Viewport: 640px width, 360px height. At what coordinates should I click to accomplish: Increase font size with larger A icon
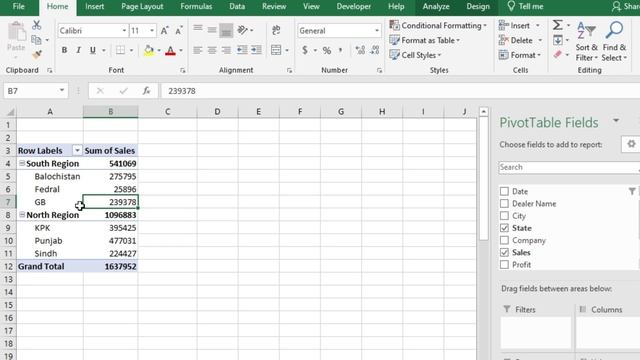(x=164, y=31)
